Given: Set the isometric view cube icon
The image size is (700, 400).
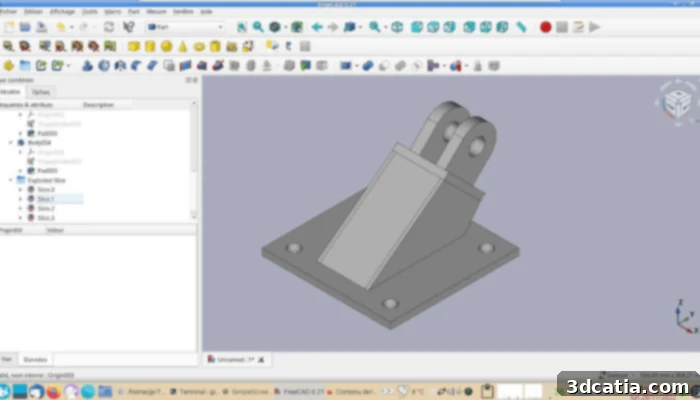Looking at the screenshot, I should point(397,27).
